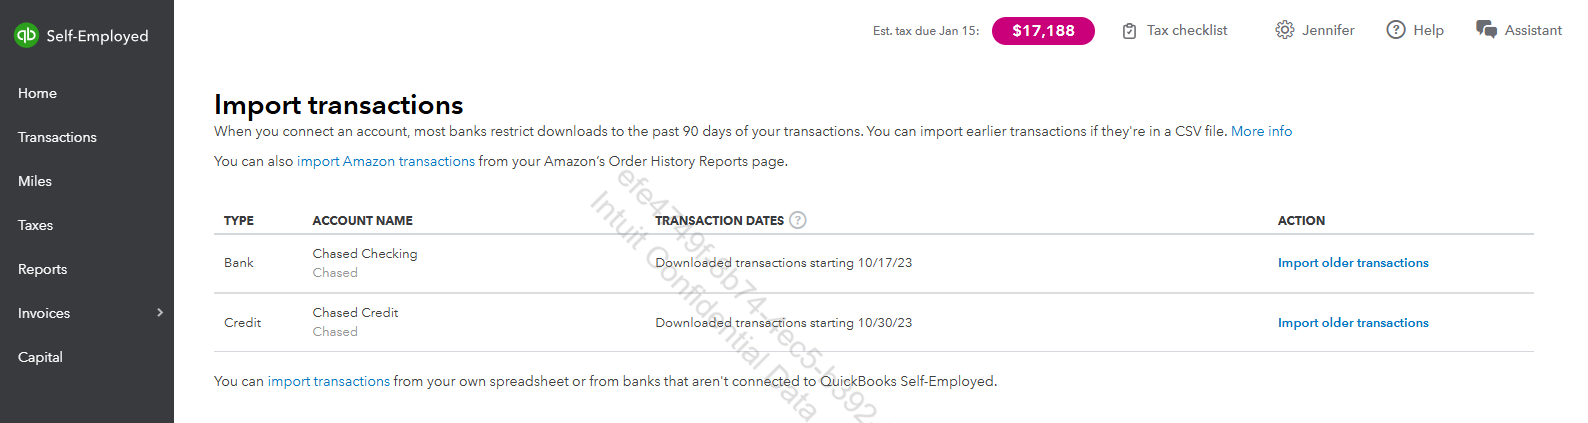Open the Taxes section
Viewport: 1588px width, 423px height.
[x=35, y=225]
